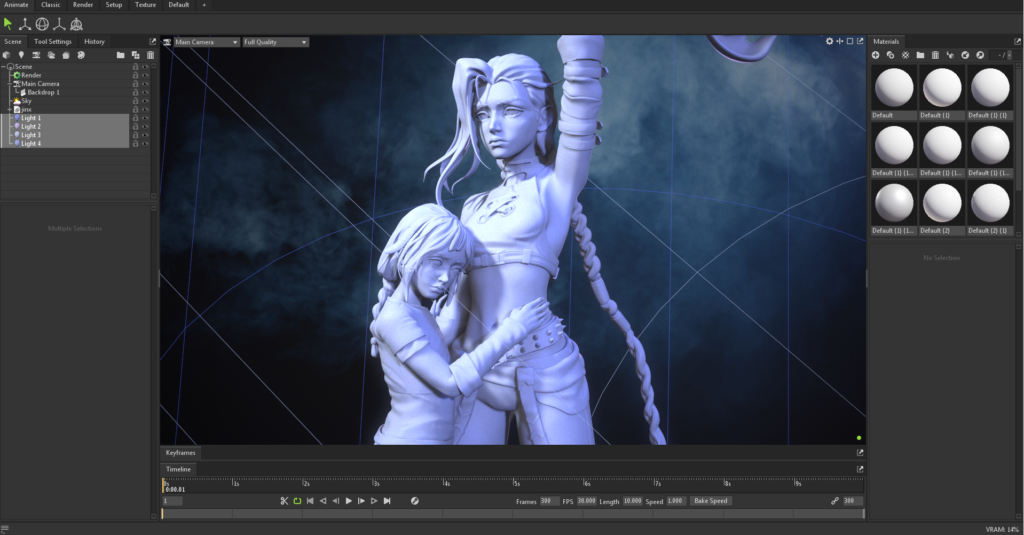1024x535 pixels.
Task: Pop out the Materials panel
Action: [1017, 41]
